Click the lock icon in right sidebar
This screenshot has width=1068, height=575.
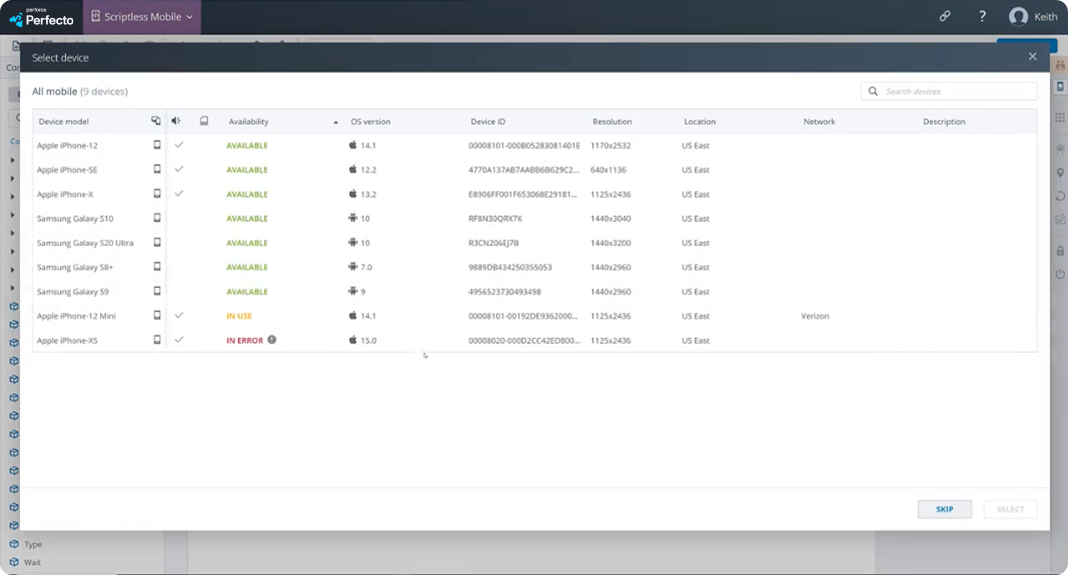point(1061,251)
